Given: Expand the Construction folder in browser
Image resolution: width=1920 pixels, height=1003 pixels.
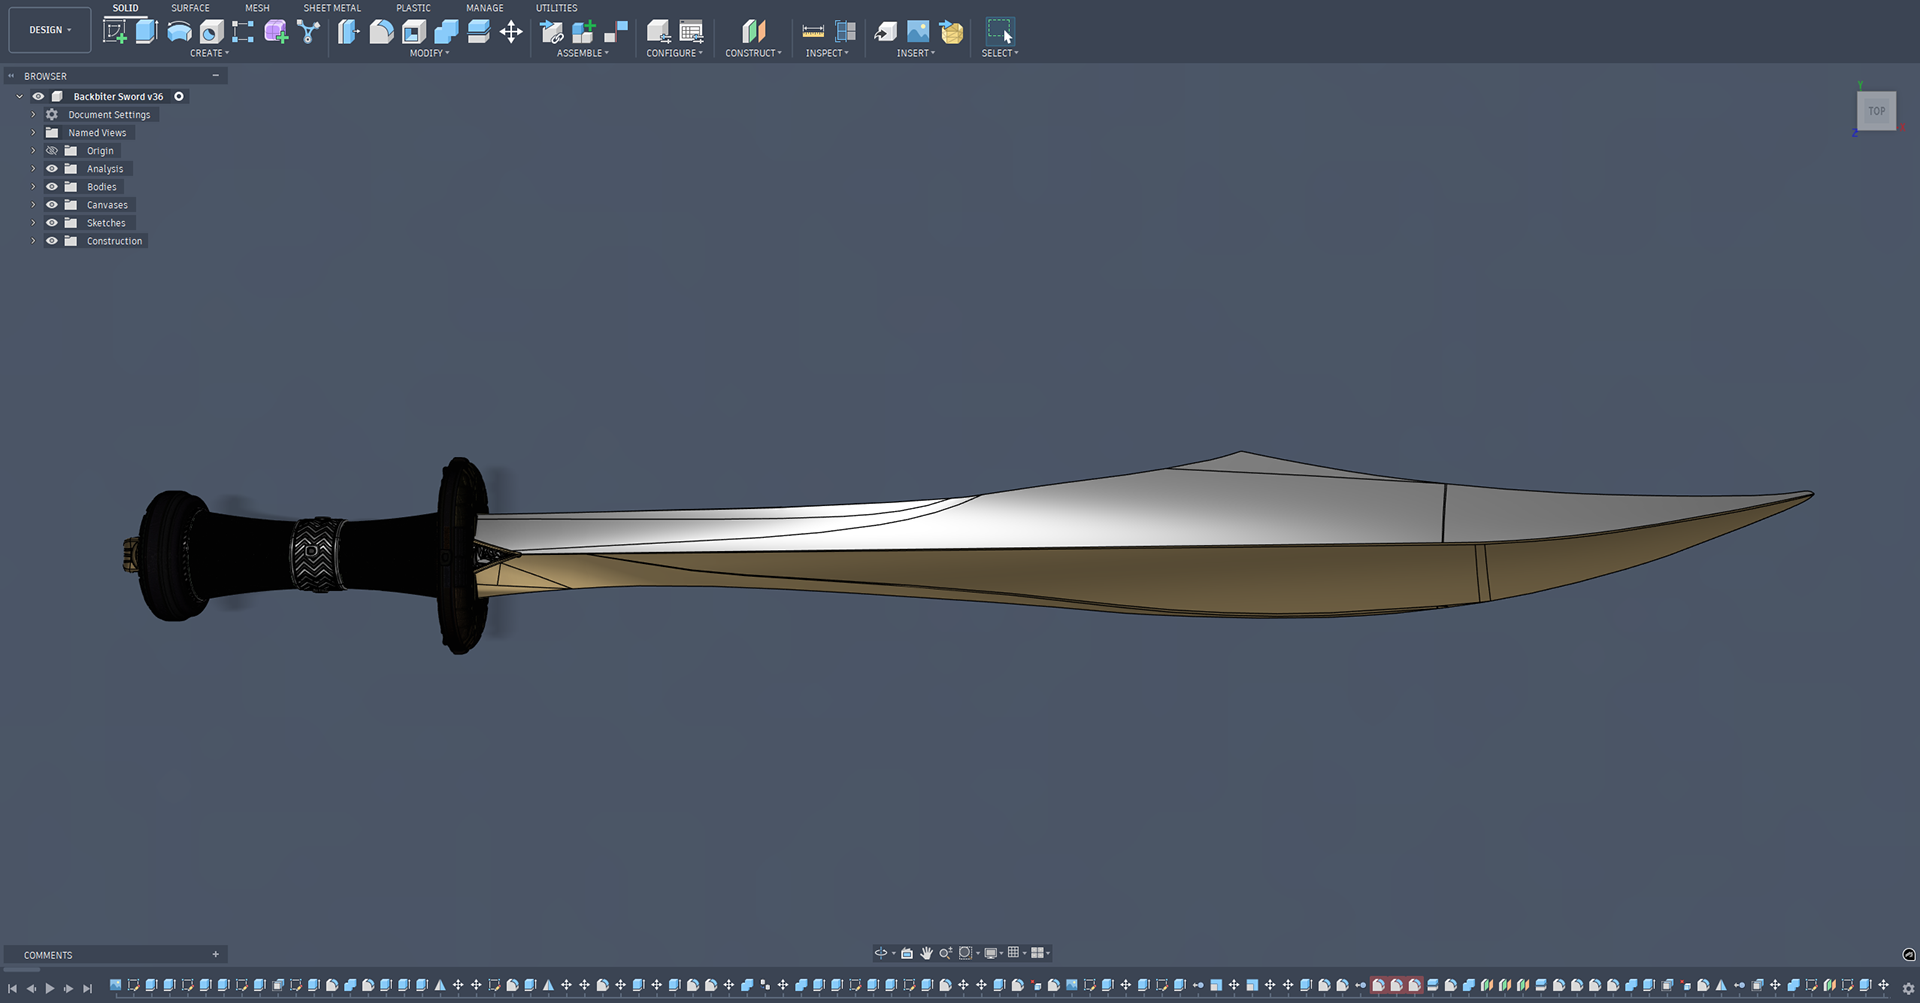Looking at the screenshot, I should [34, 241].
